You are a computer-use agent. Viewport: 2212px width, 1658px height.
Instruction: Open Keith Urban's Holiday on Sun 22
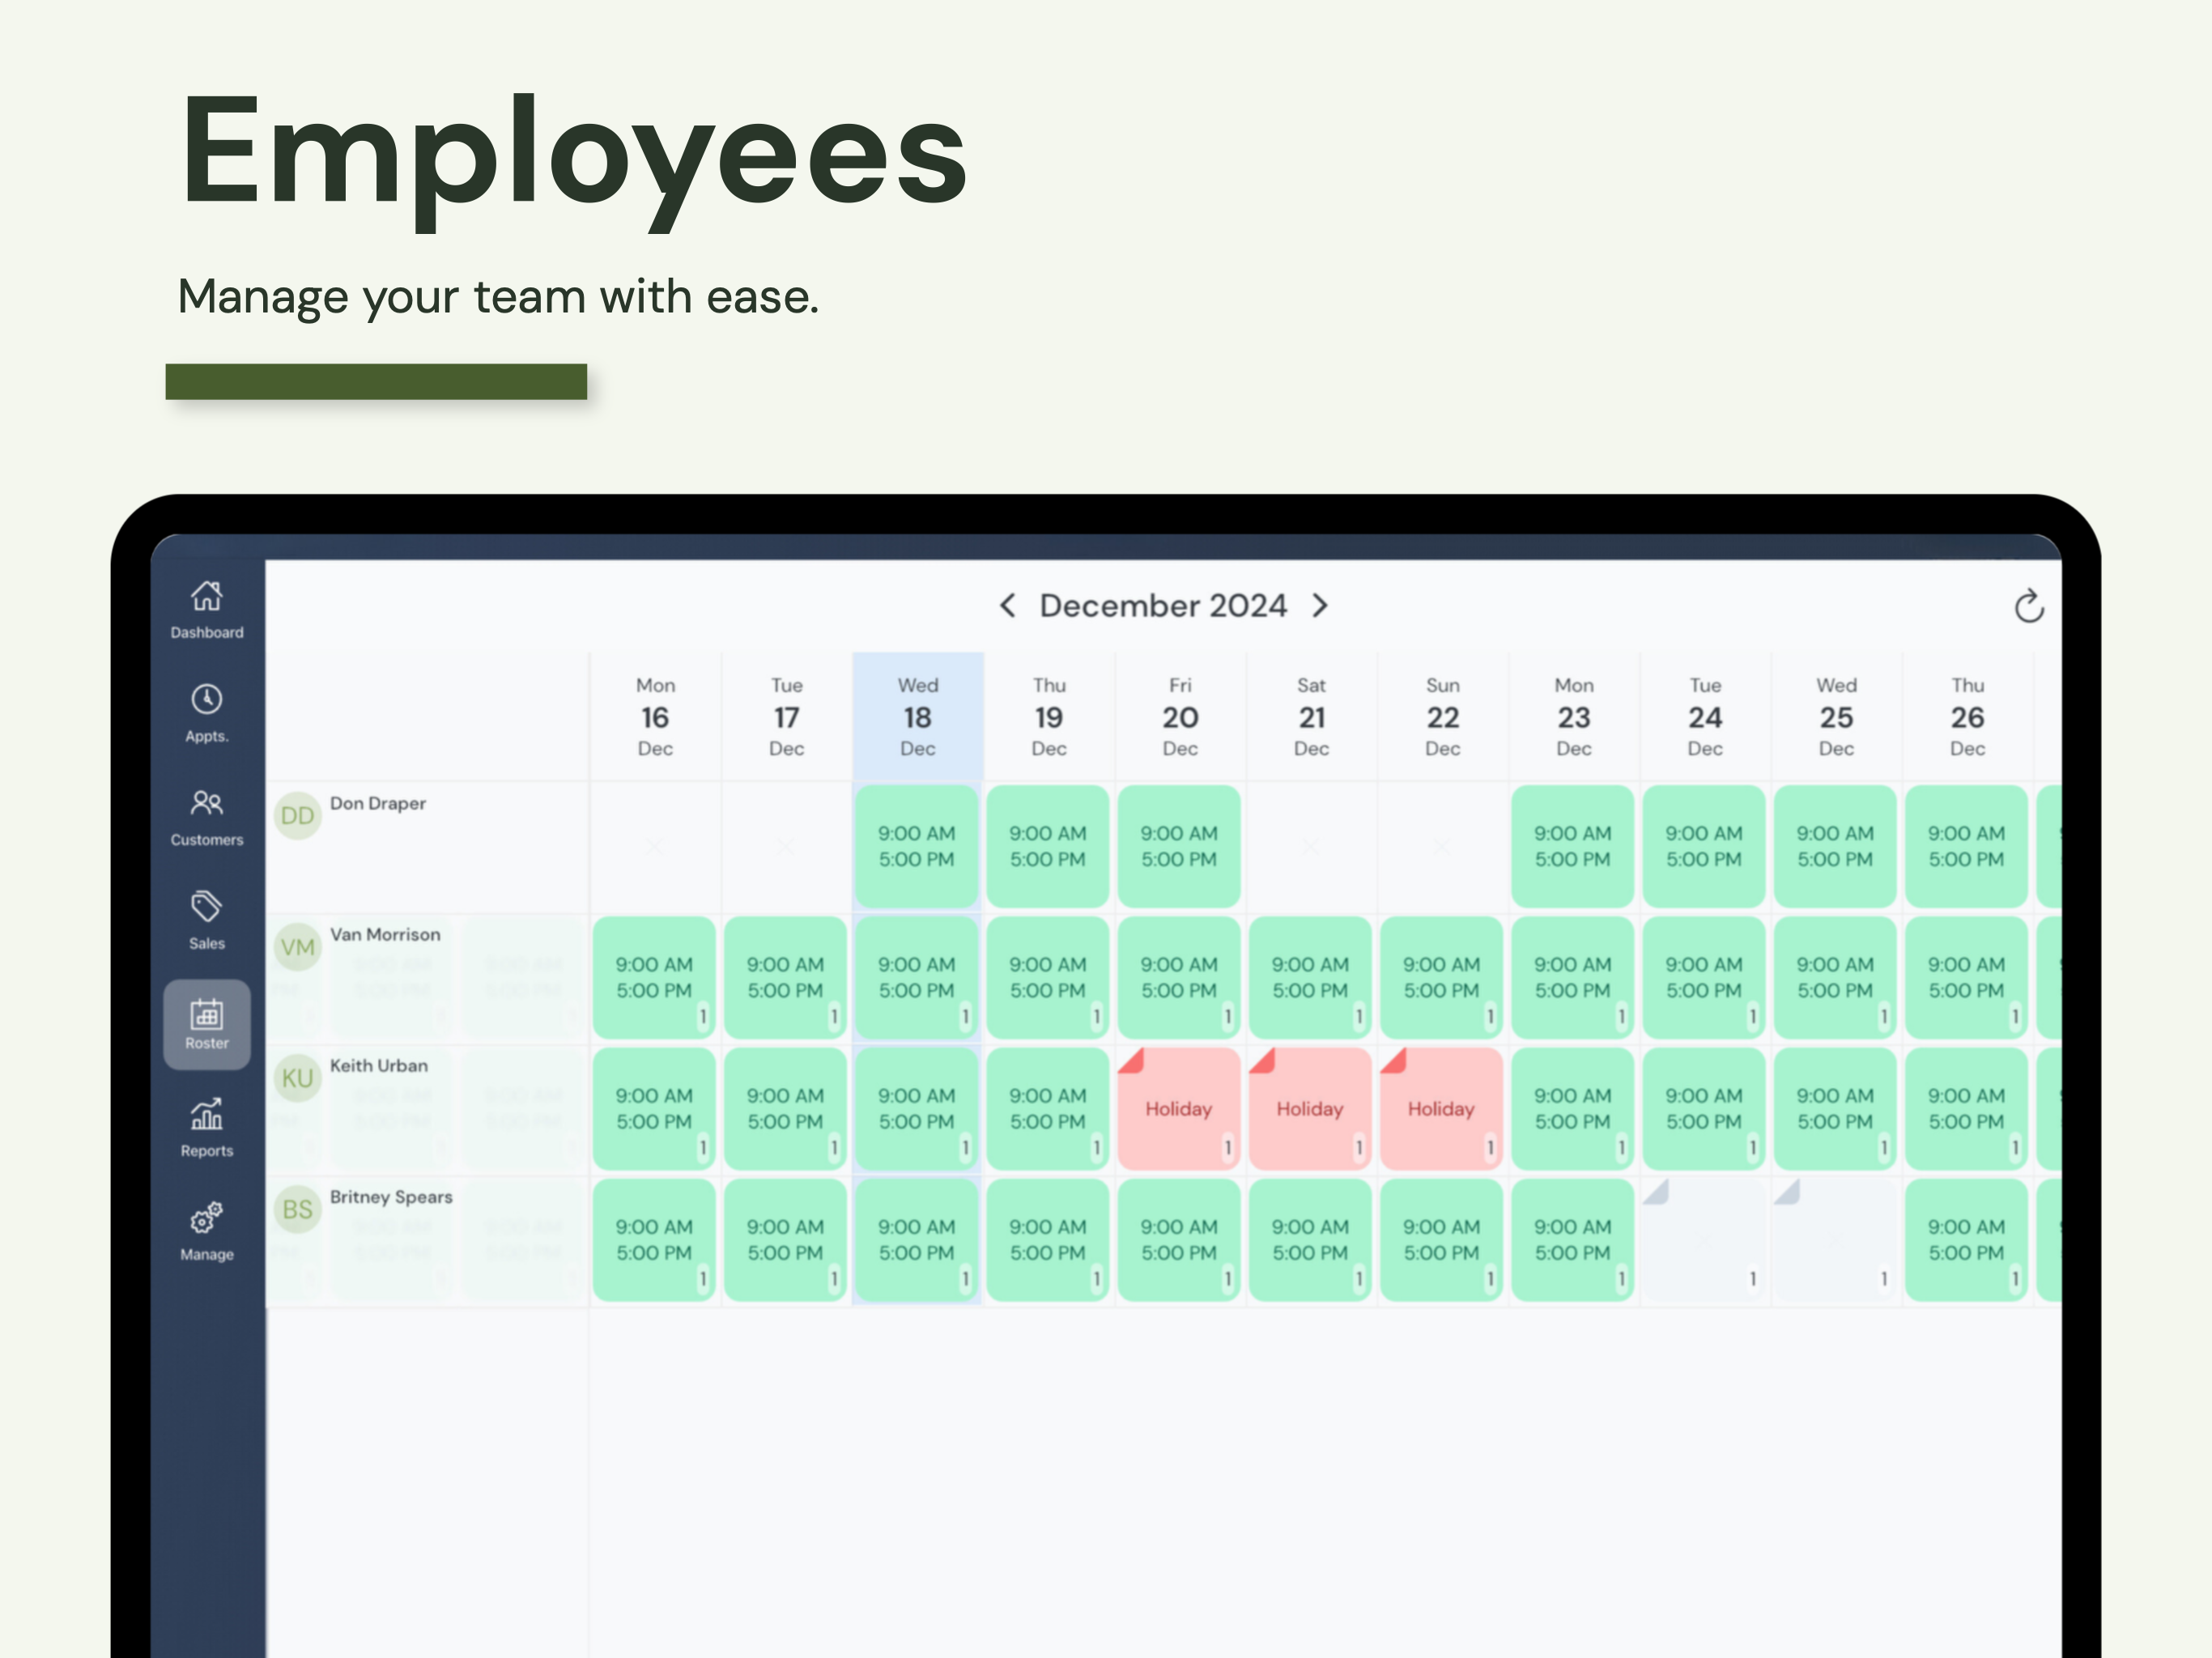[x=1440, y=1109]
